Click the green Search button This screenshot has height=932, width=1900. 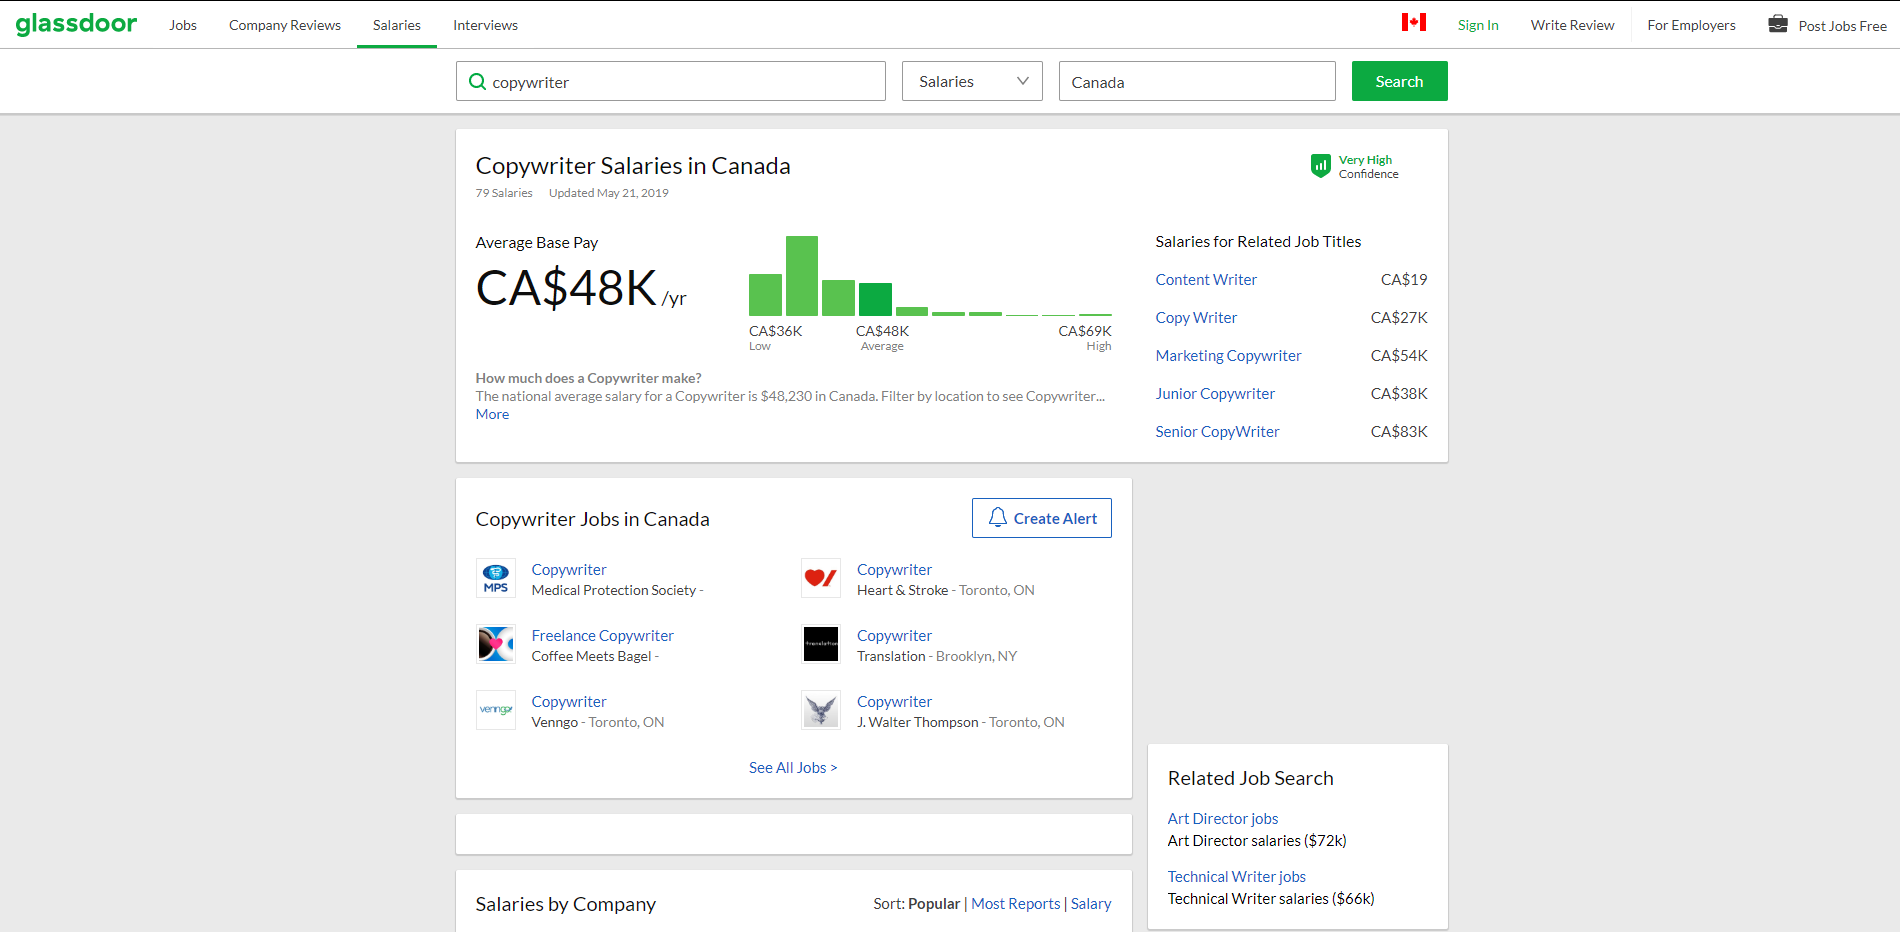point(1399,81)
